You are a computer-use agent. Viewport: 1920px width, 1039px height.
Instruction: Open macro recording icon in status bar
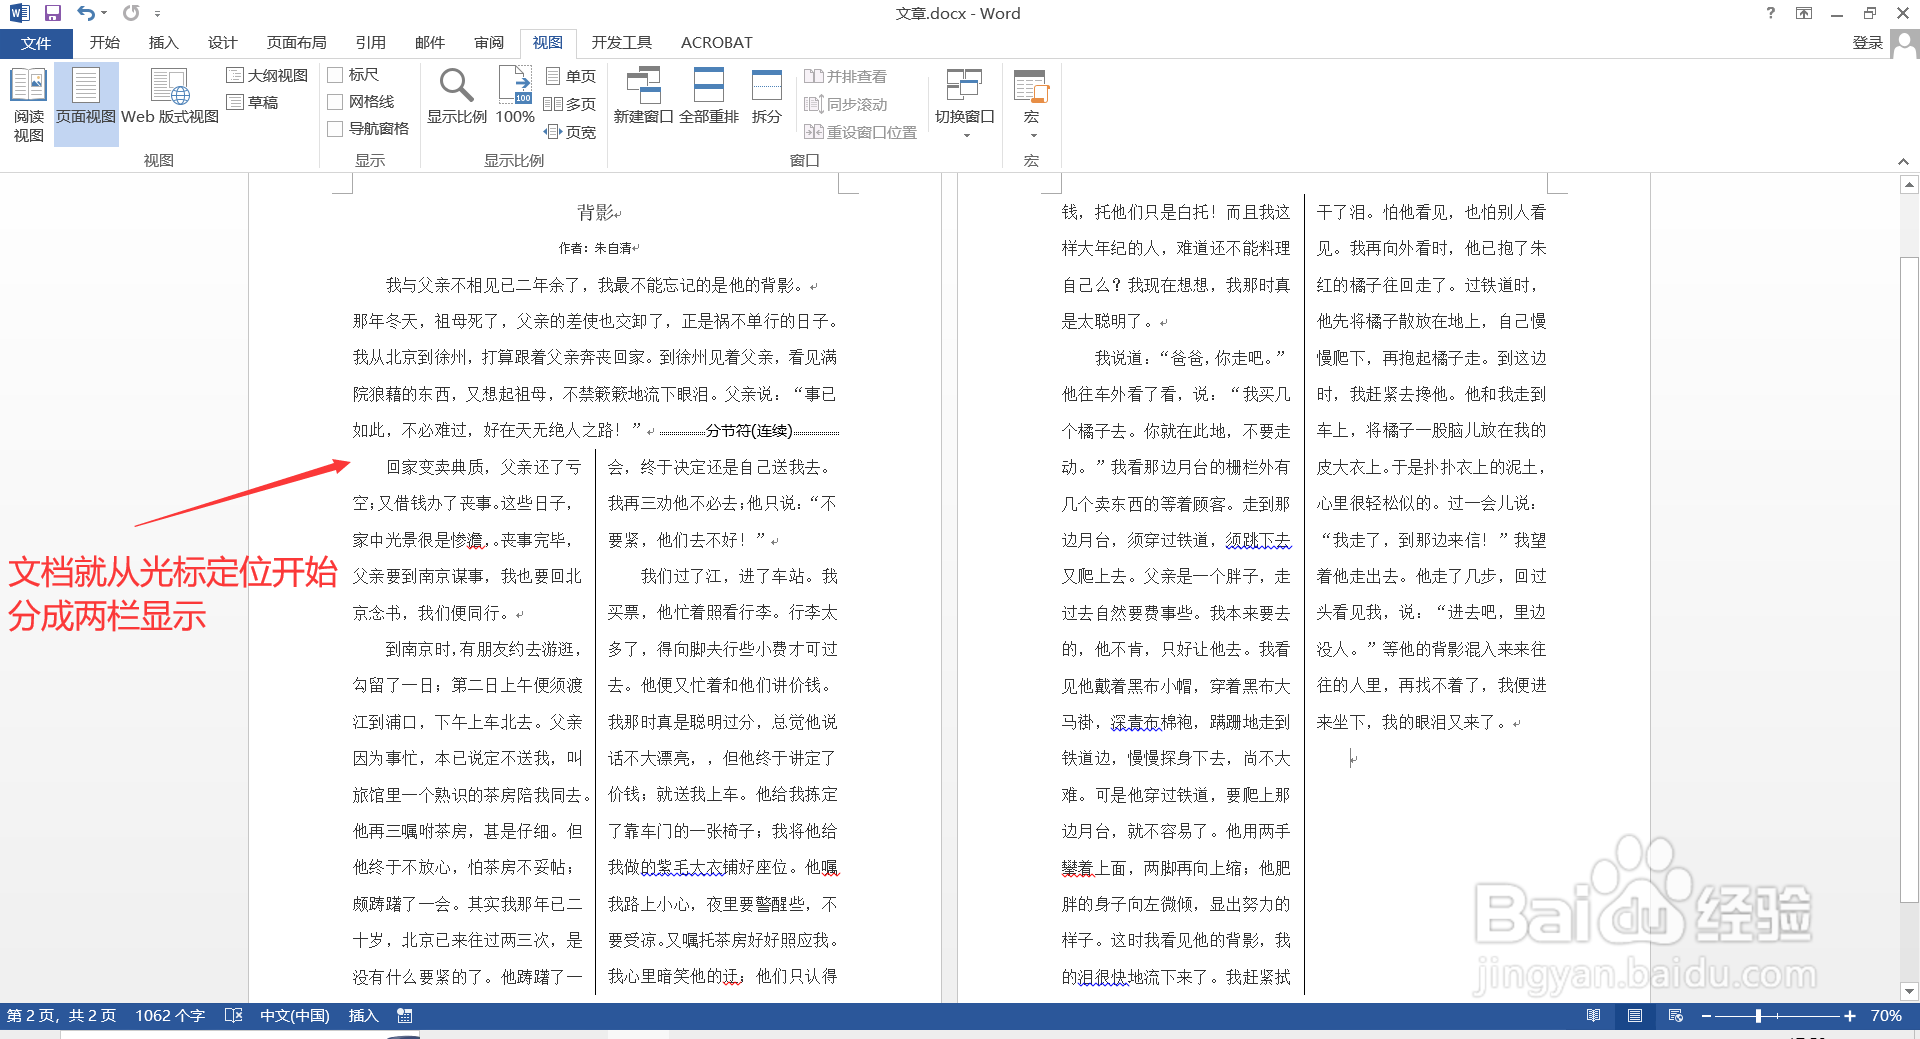coord(405,1016)
